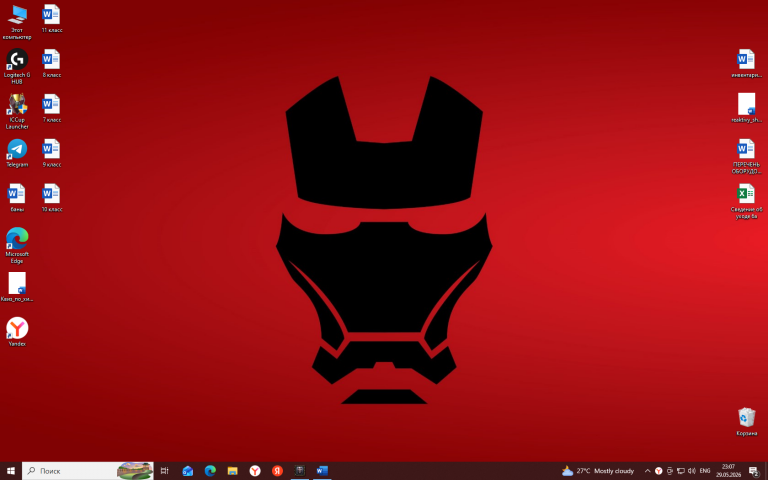
Task: Select the '9 класс' Word document
Action: pyautogui.click(x=51, y=153)
